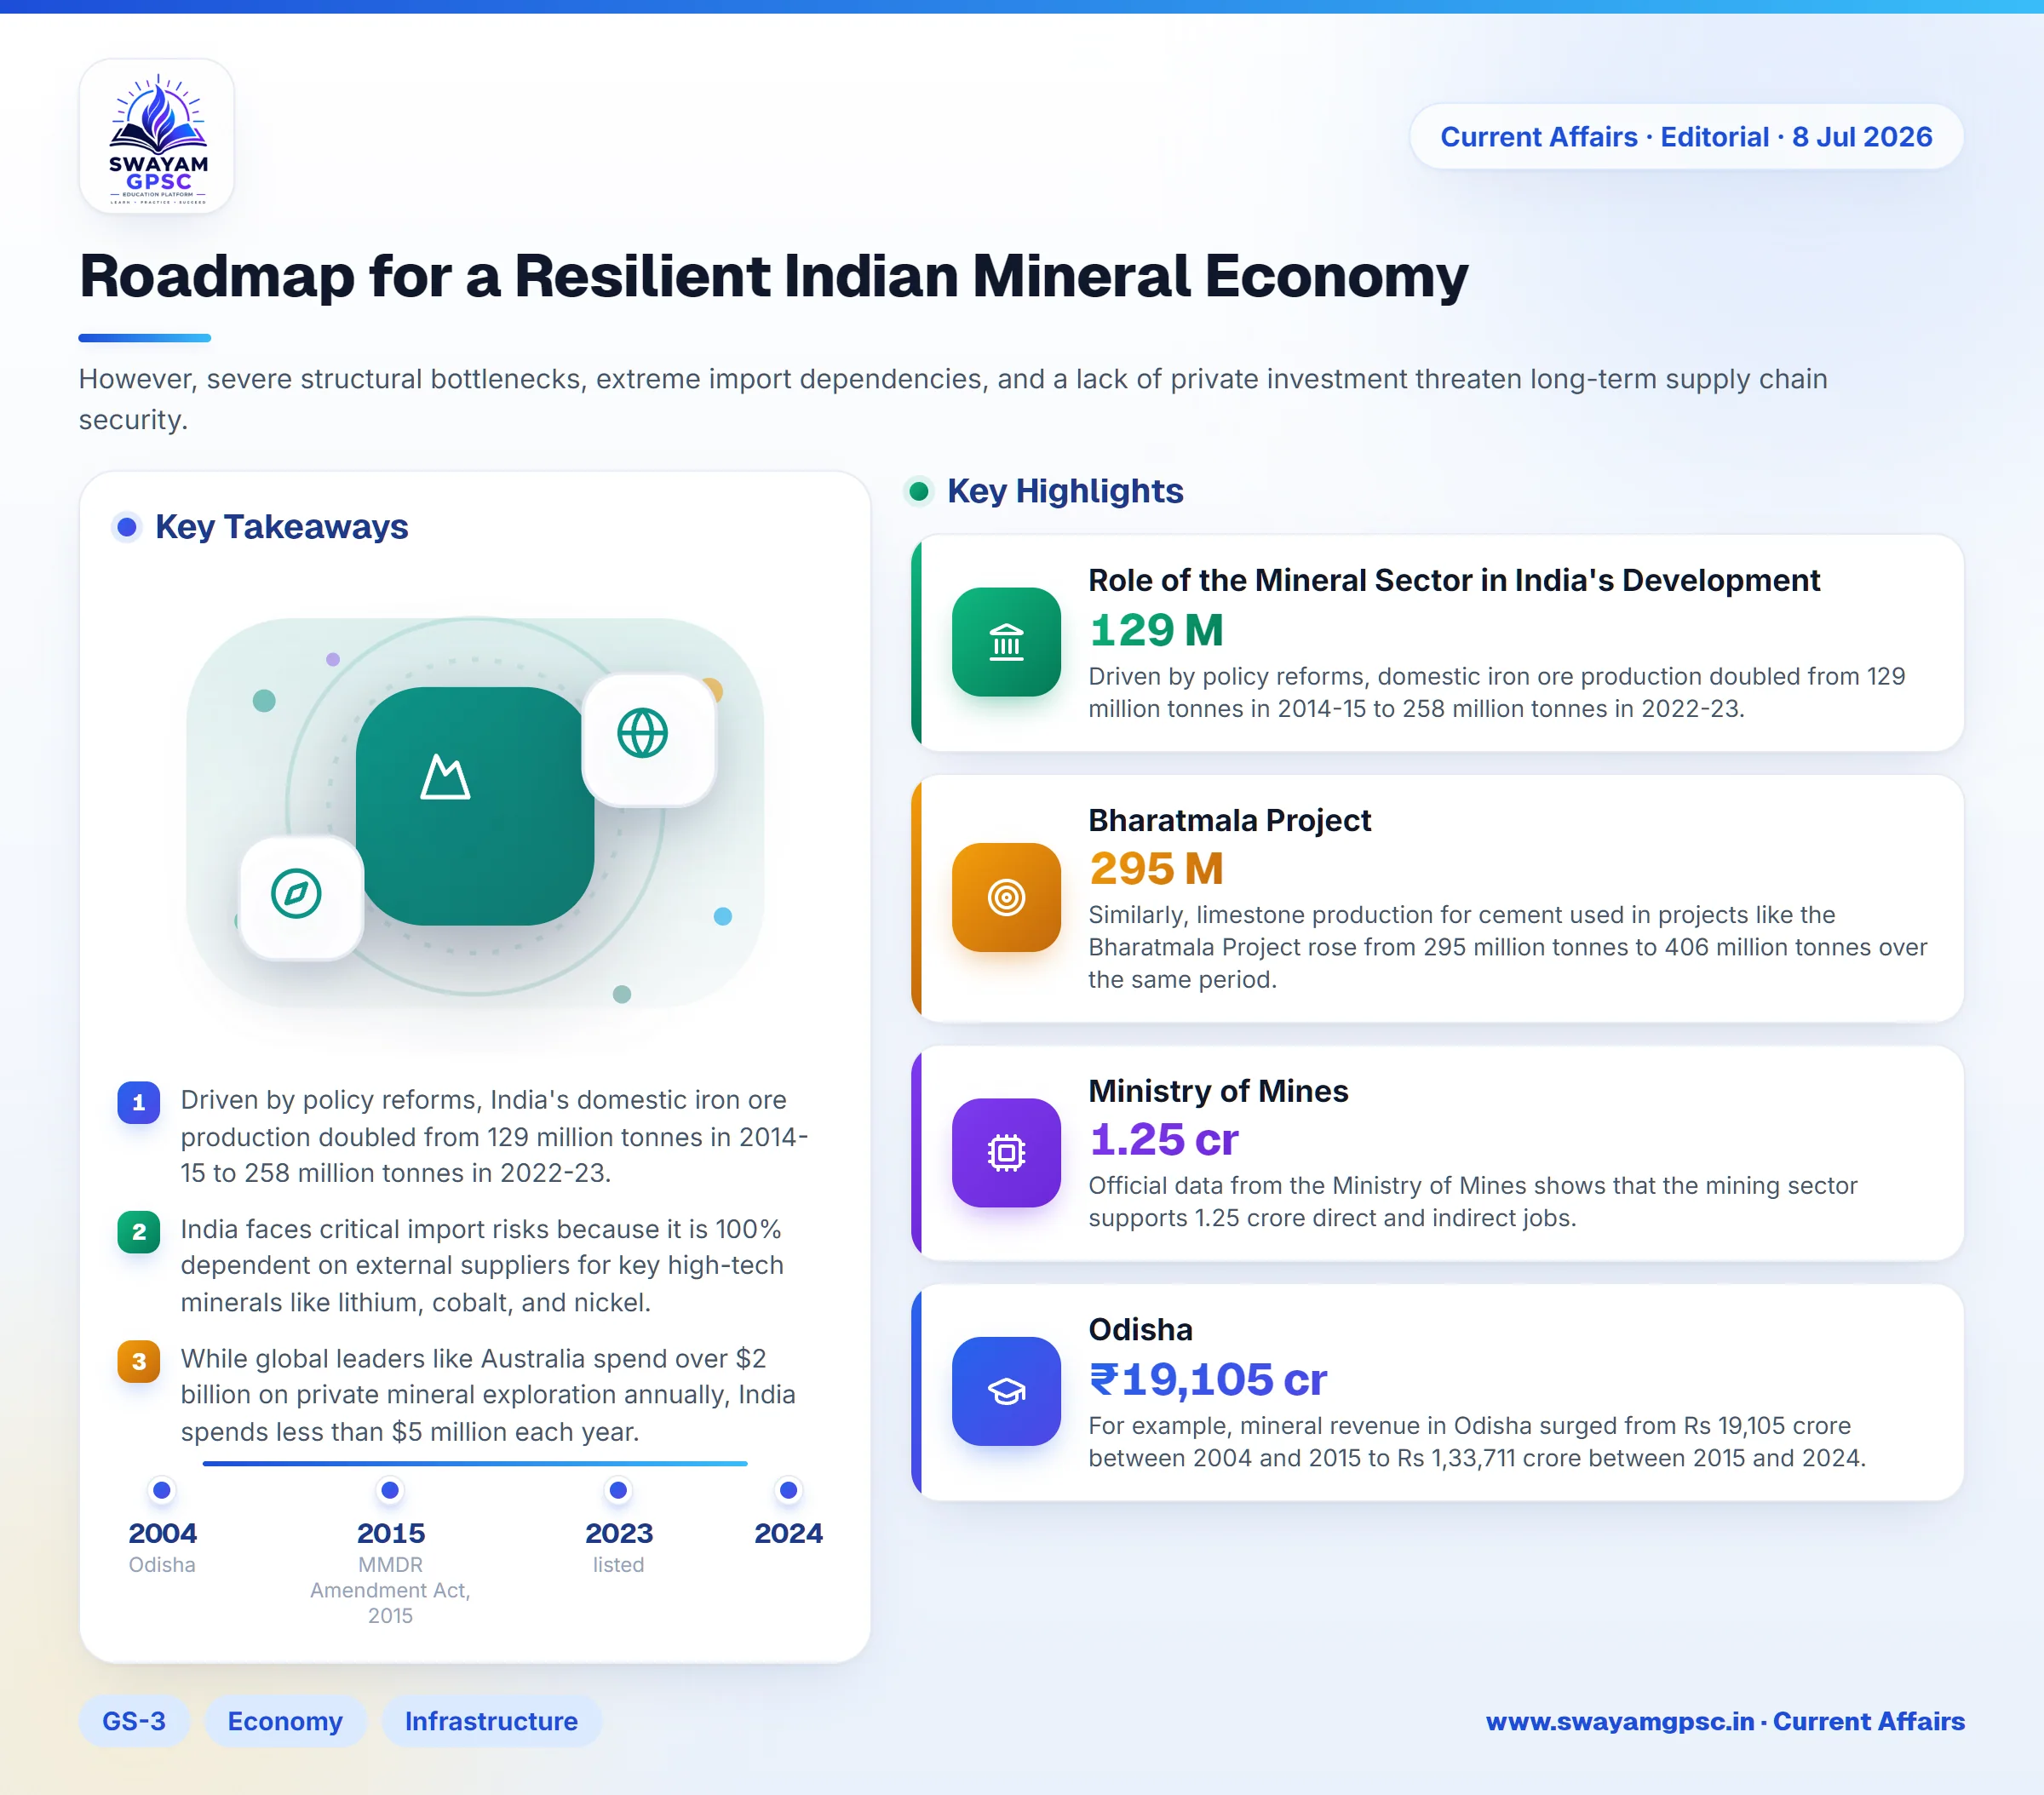Select the GS-3 tag
This screenshot has width=2044, height=1795.
[134, 1721]
